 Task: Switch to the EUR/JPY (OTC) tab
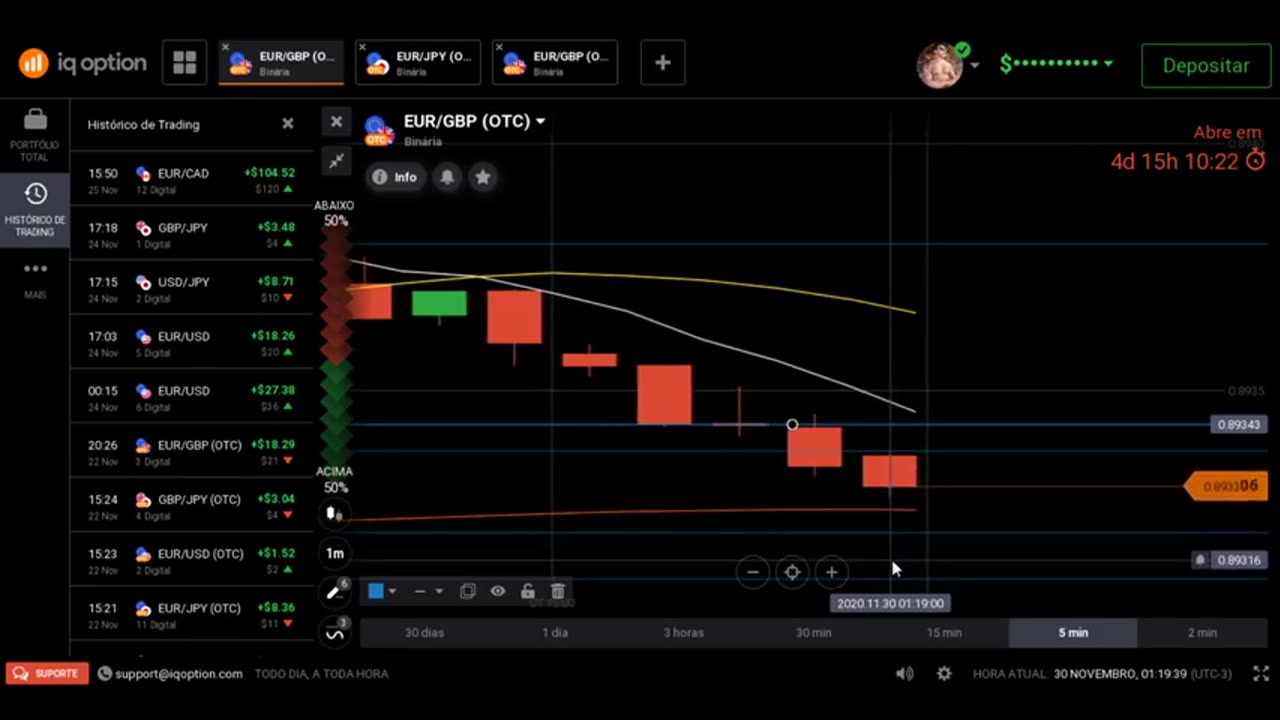(x=418, y=63)
